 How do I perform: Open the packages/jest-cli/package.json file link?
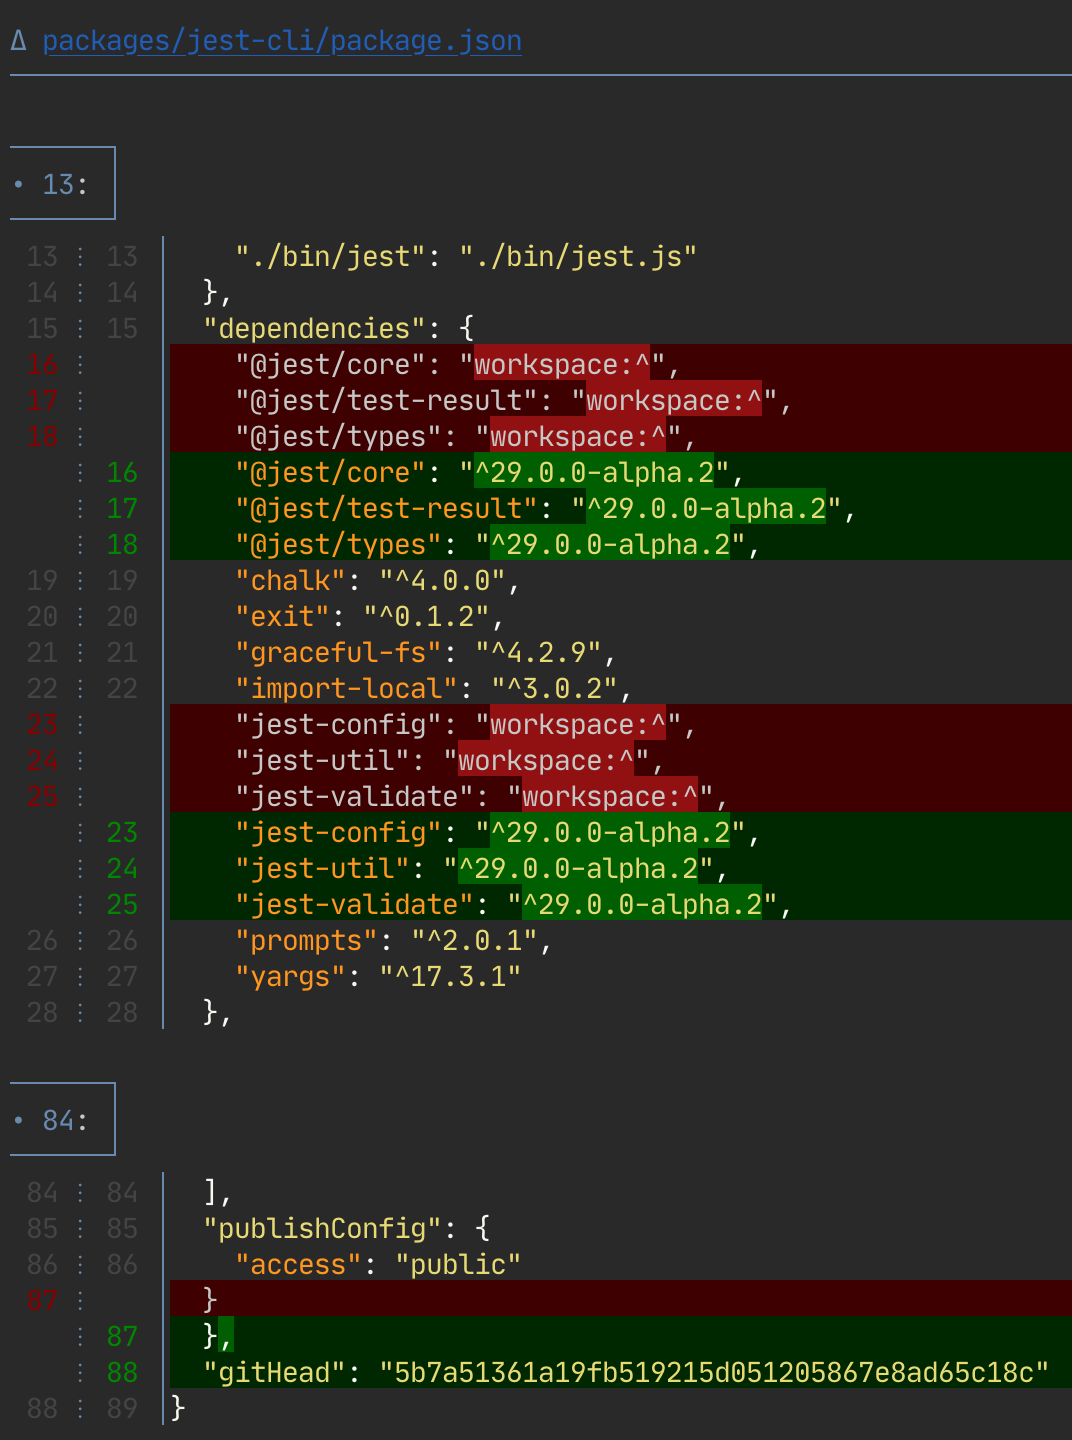282,41
